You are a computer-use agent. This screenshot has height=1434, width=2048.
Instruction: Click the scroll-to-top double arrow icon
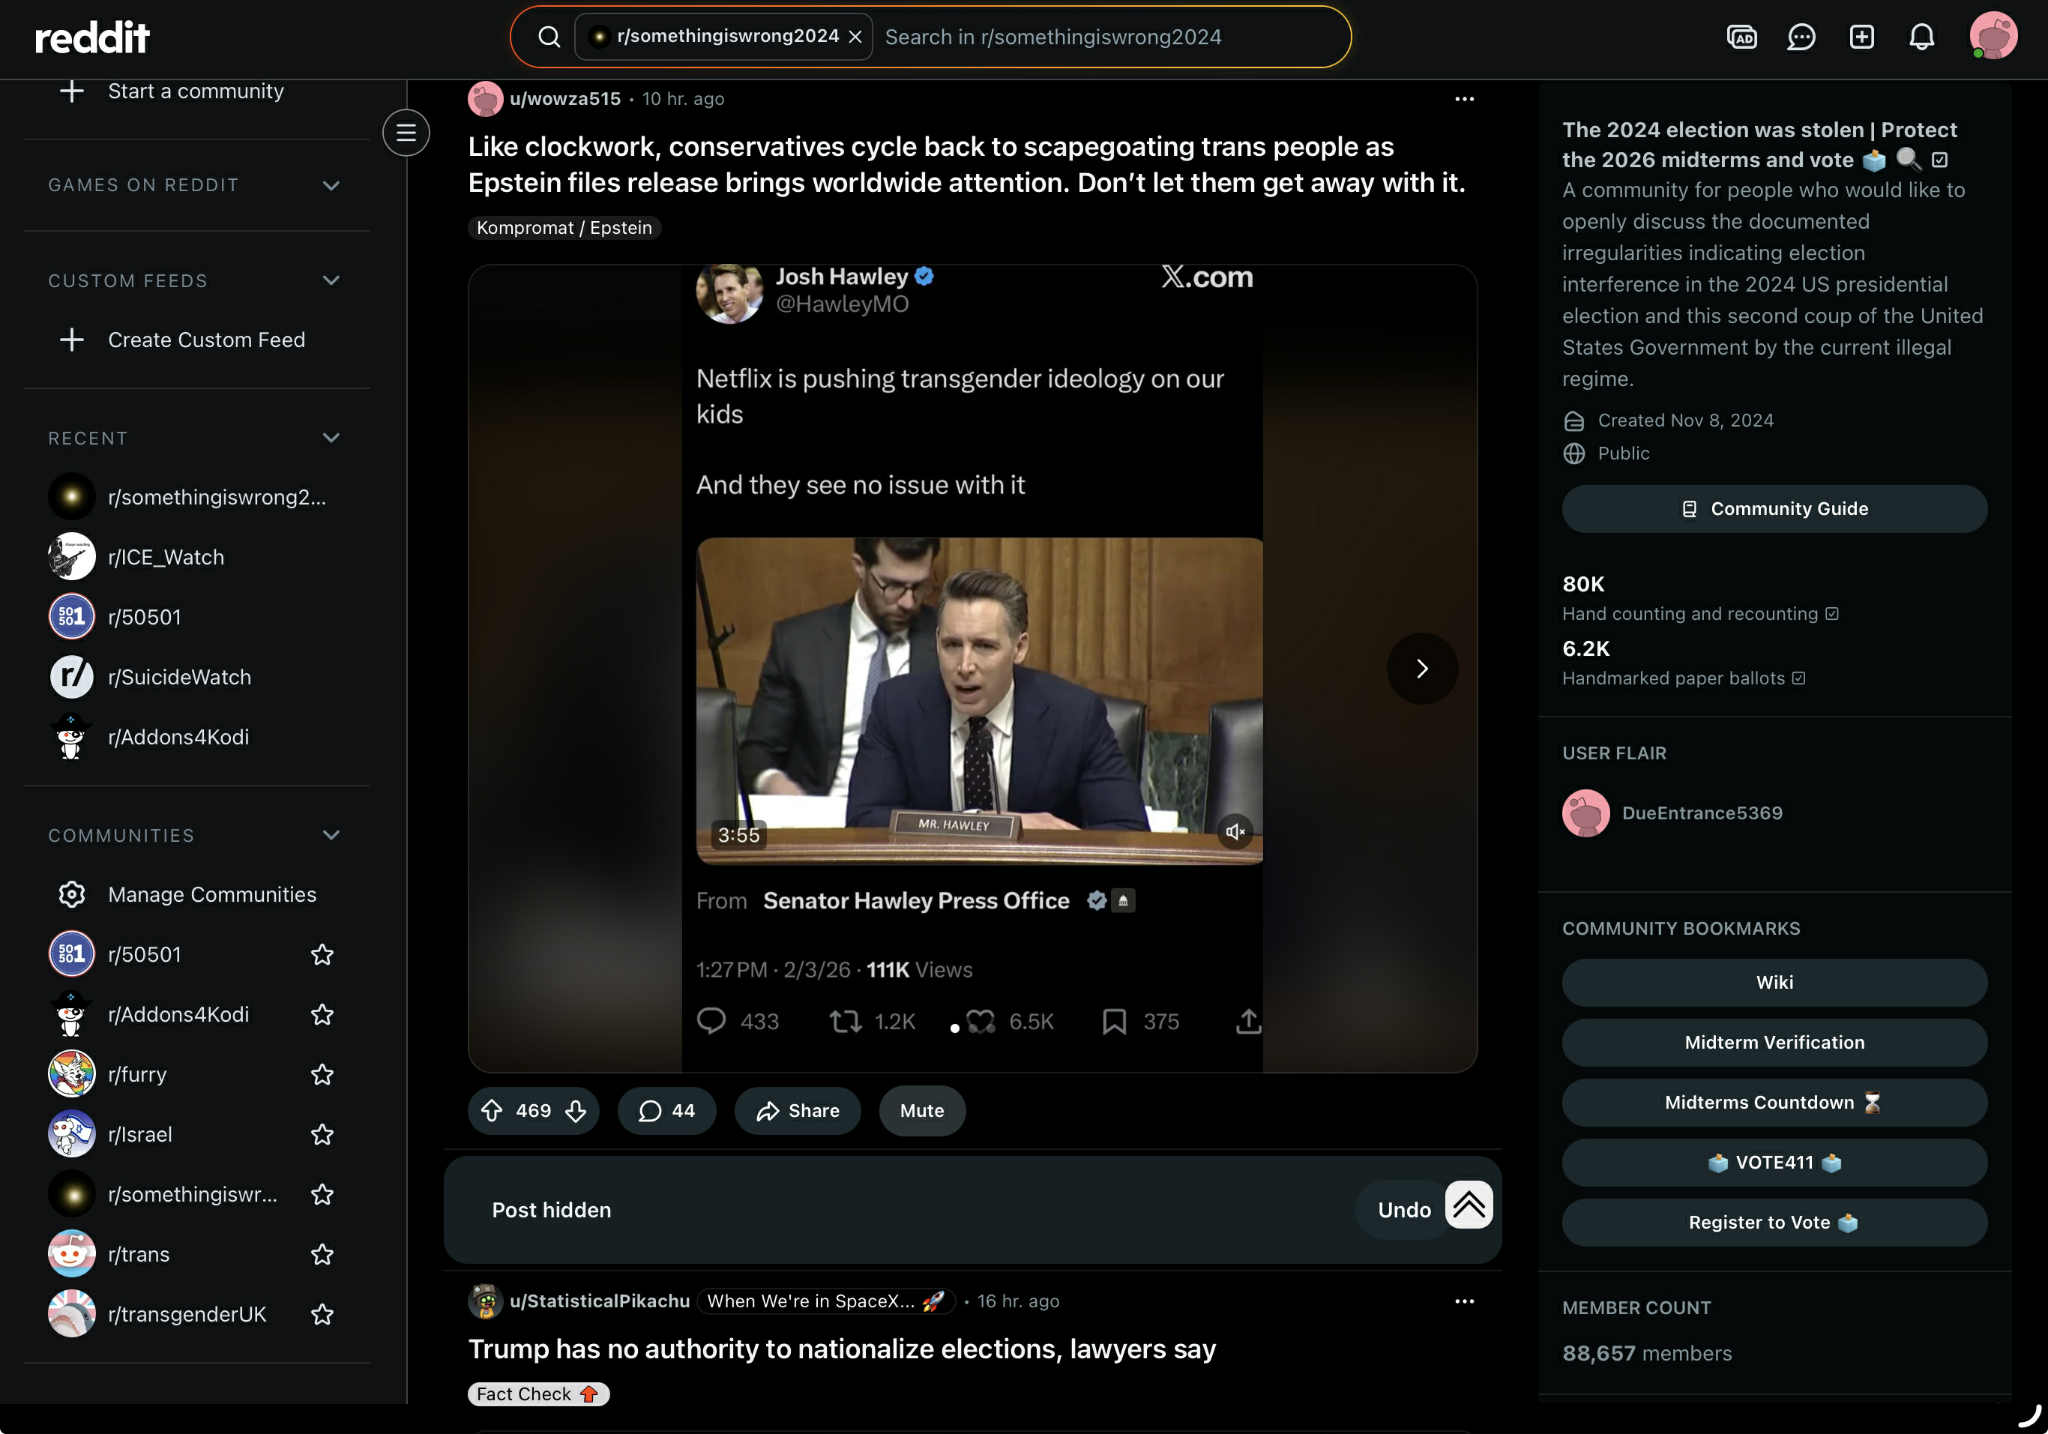coord(1468,1205)
